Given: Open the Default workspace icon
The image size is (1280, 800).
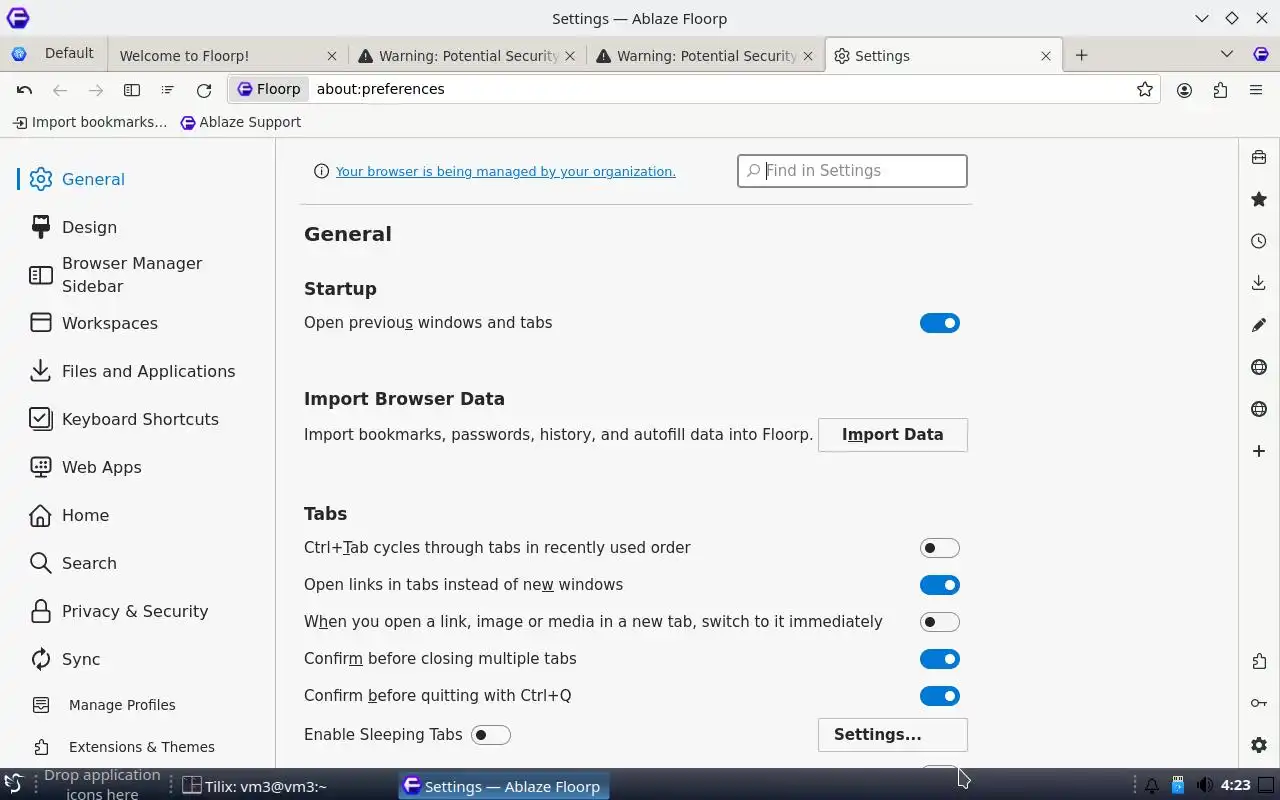Looking at the screenshot, I should tap(19, 54).
